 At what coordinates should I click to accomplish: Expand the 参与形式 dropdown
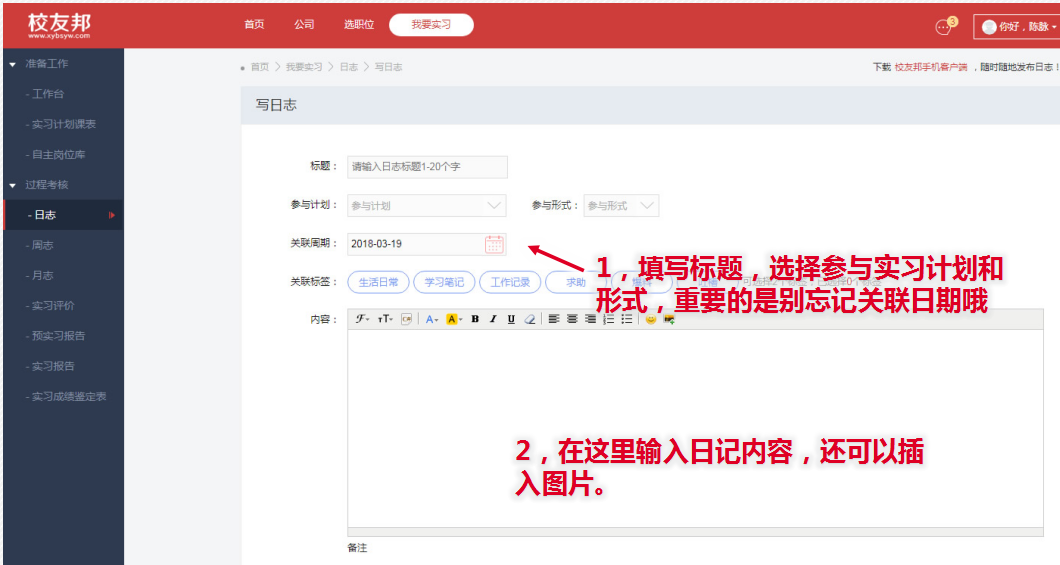[621, 206]
